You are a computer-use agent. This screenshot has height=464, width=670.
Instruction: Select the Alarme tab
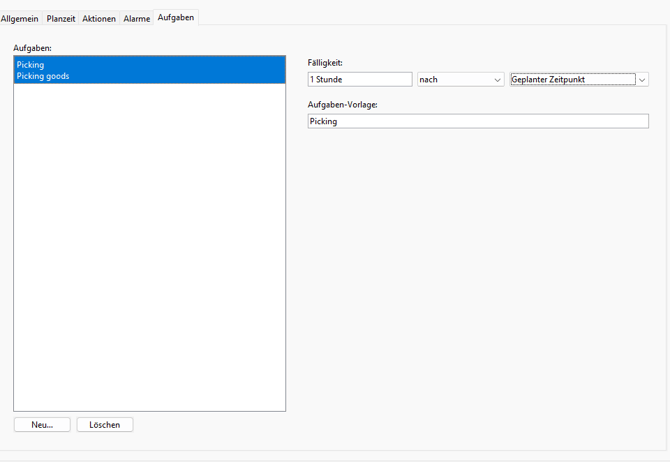pos(136,19)
